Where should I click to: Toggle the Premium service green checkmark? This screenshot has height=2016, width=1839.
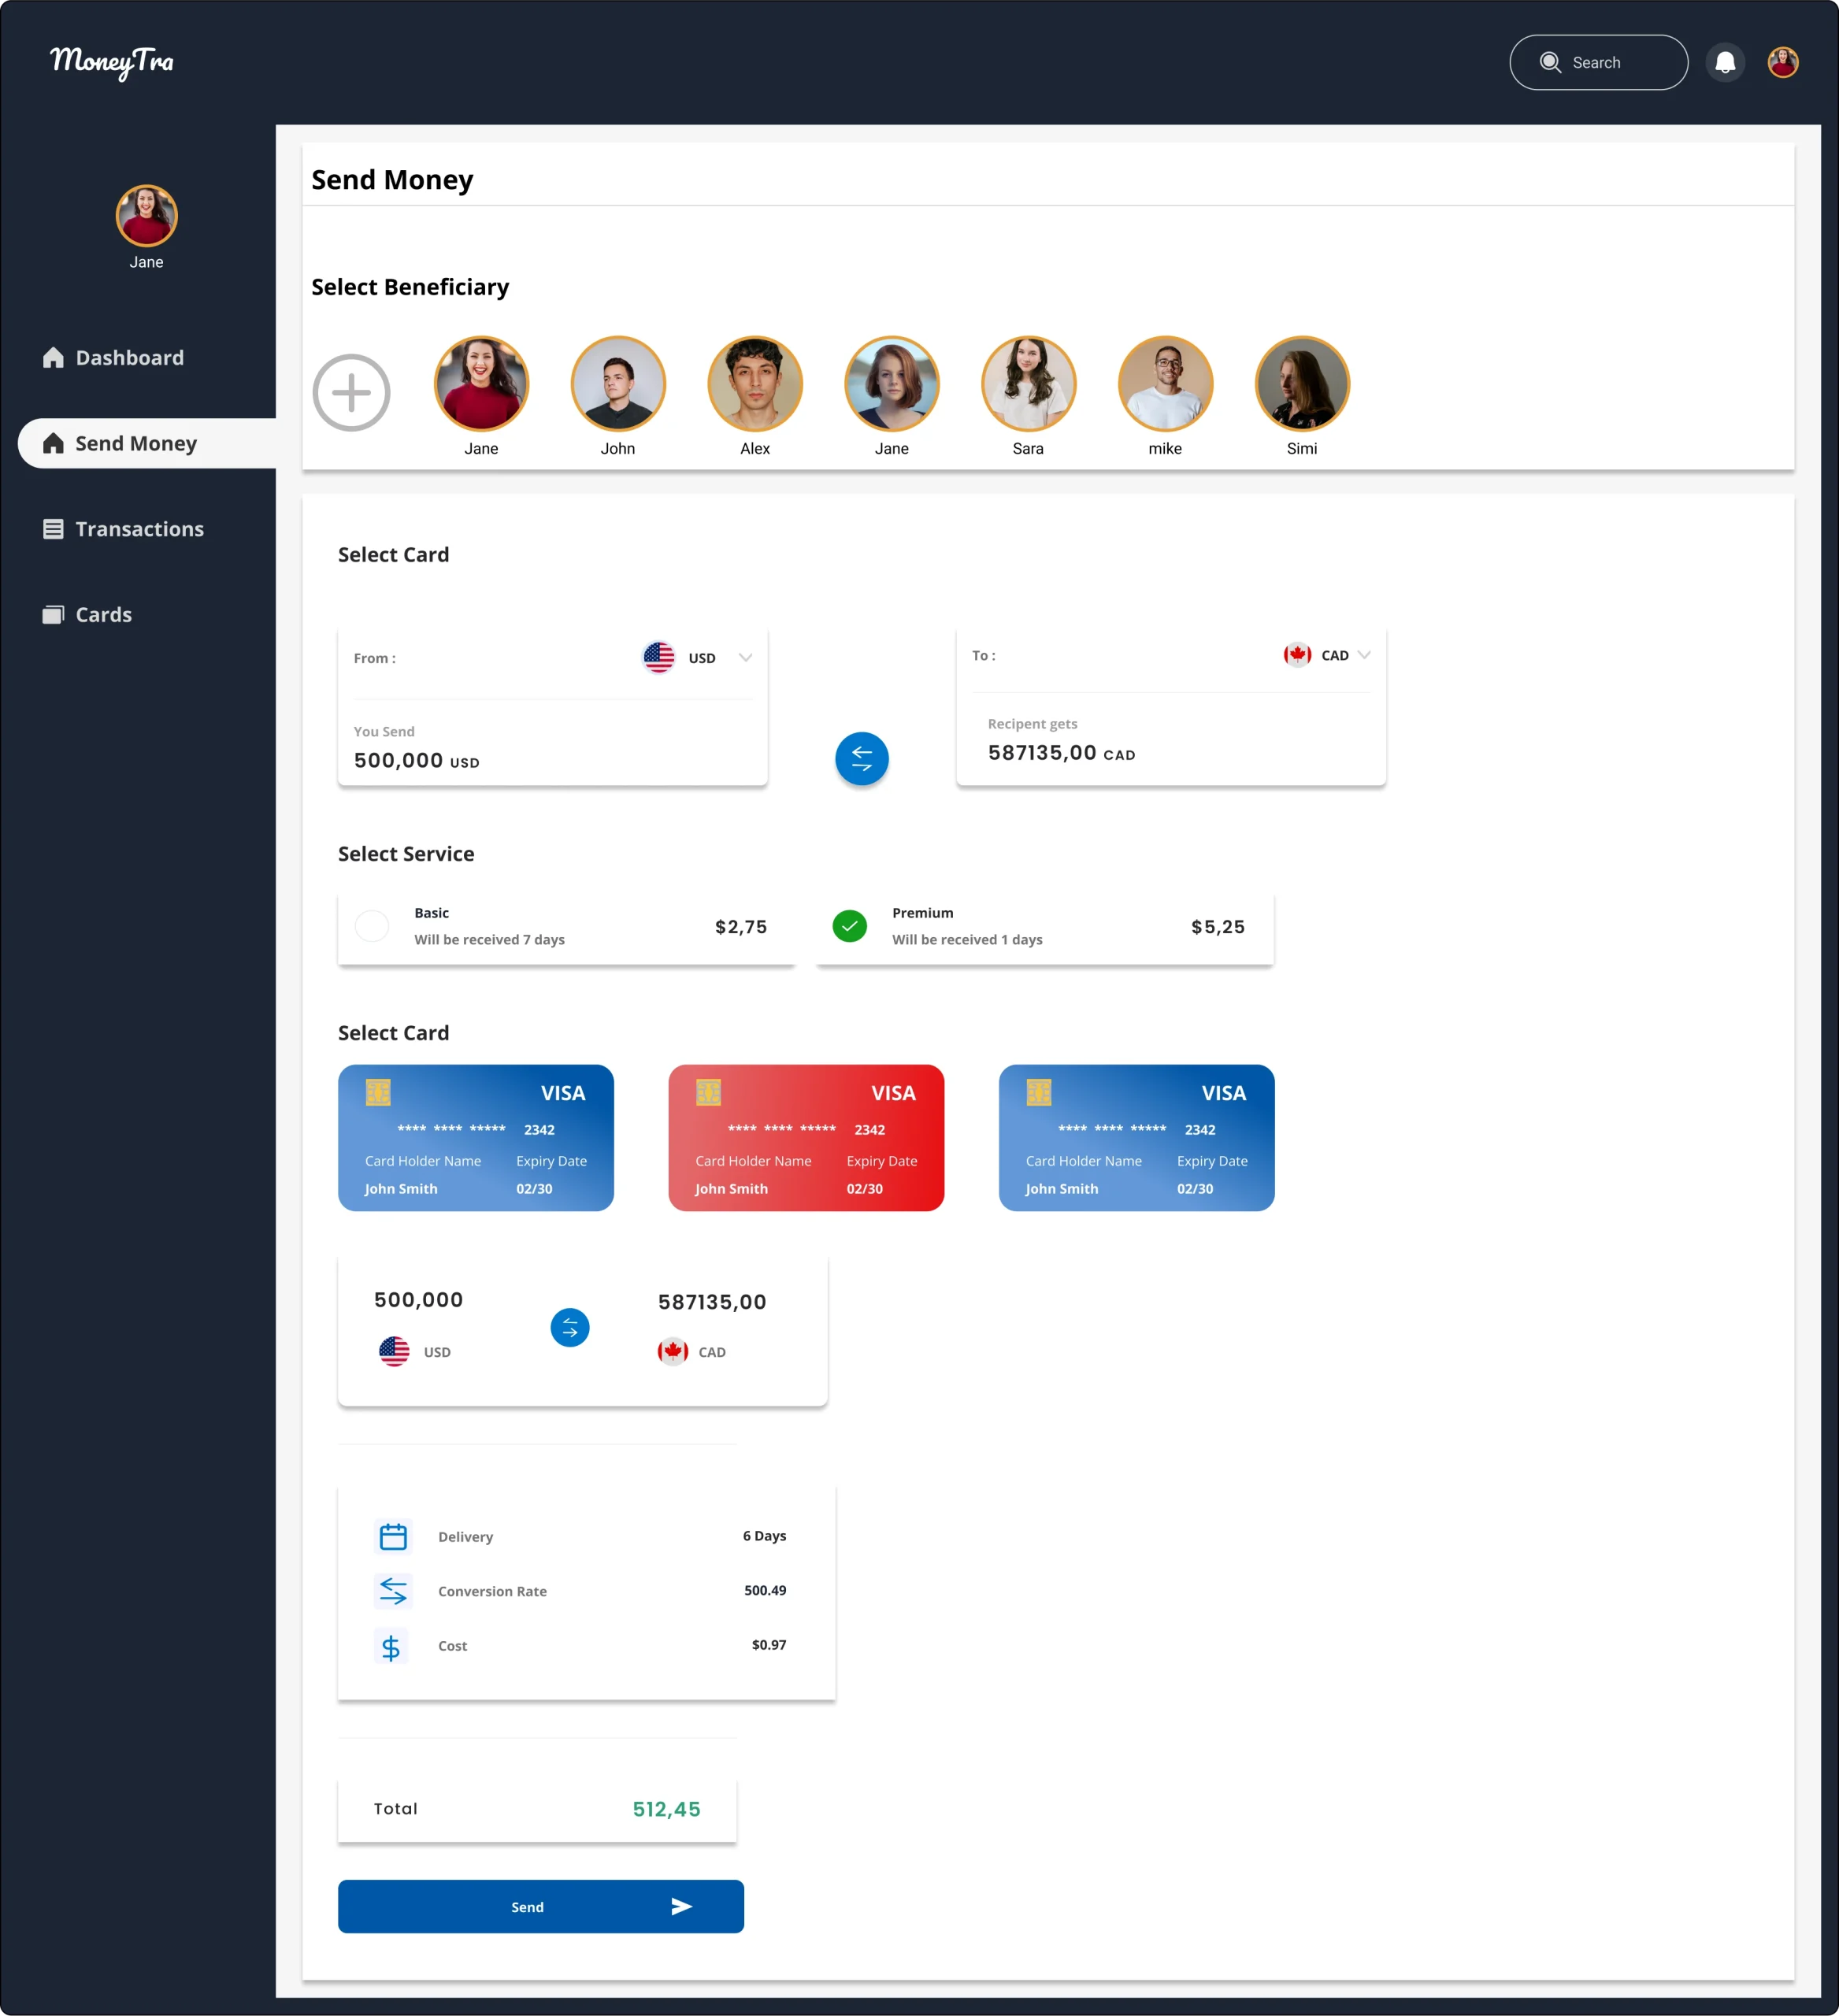[x=849, y=926]
